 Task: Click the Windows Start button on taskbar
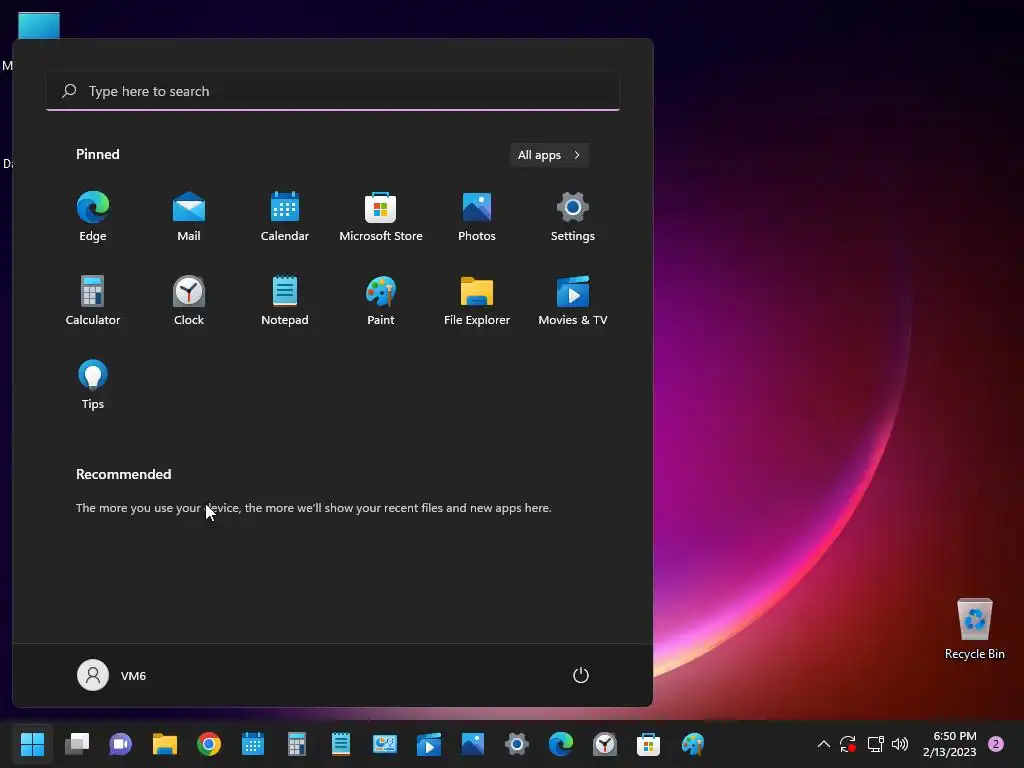[x=32, y=744]
